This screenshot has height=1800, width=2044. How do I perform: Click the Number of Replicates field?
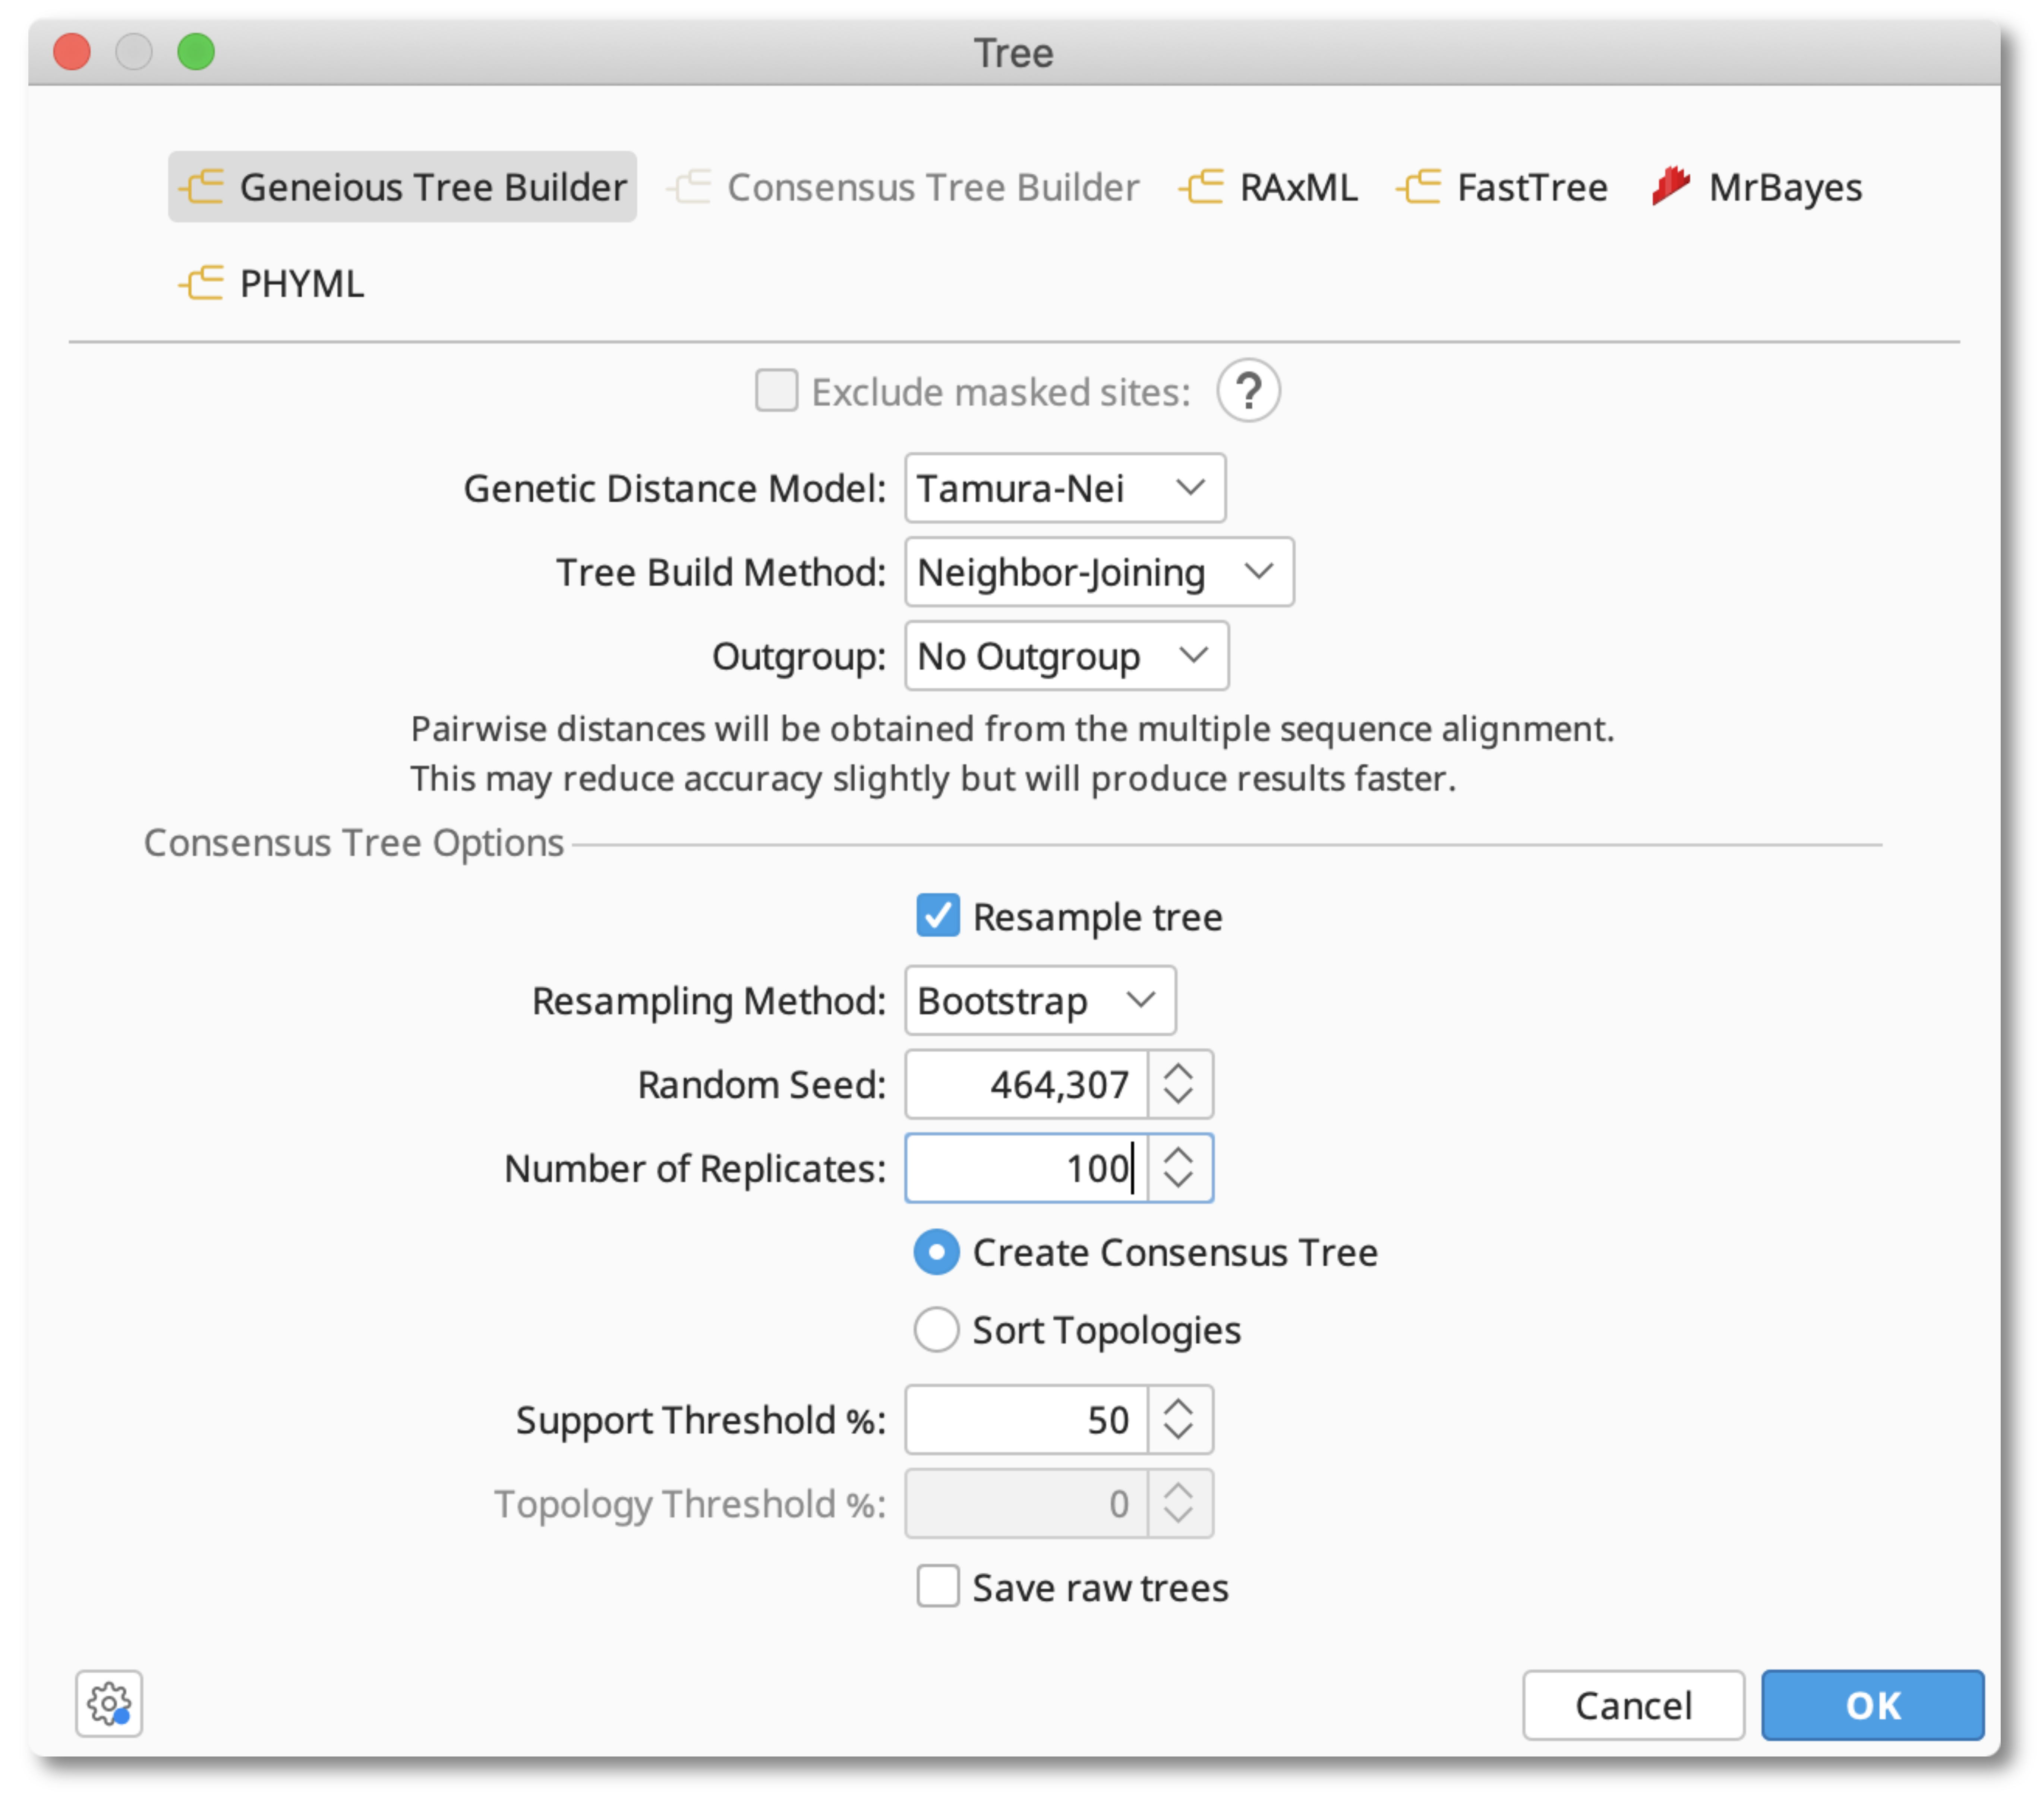pos(1026,1168)
